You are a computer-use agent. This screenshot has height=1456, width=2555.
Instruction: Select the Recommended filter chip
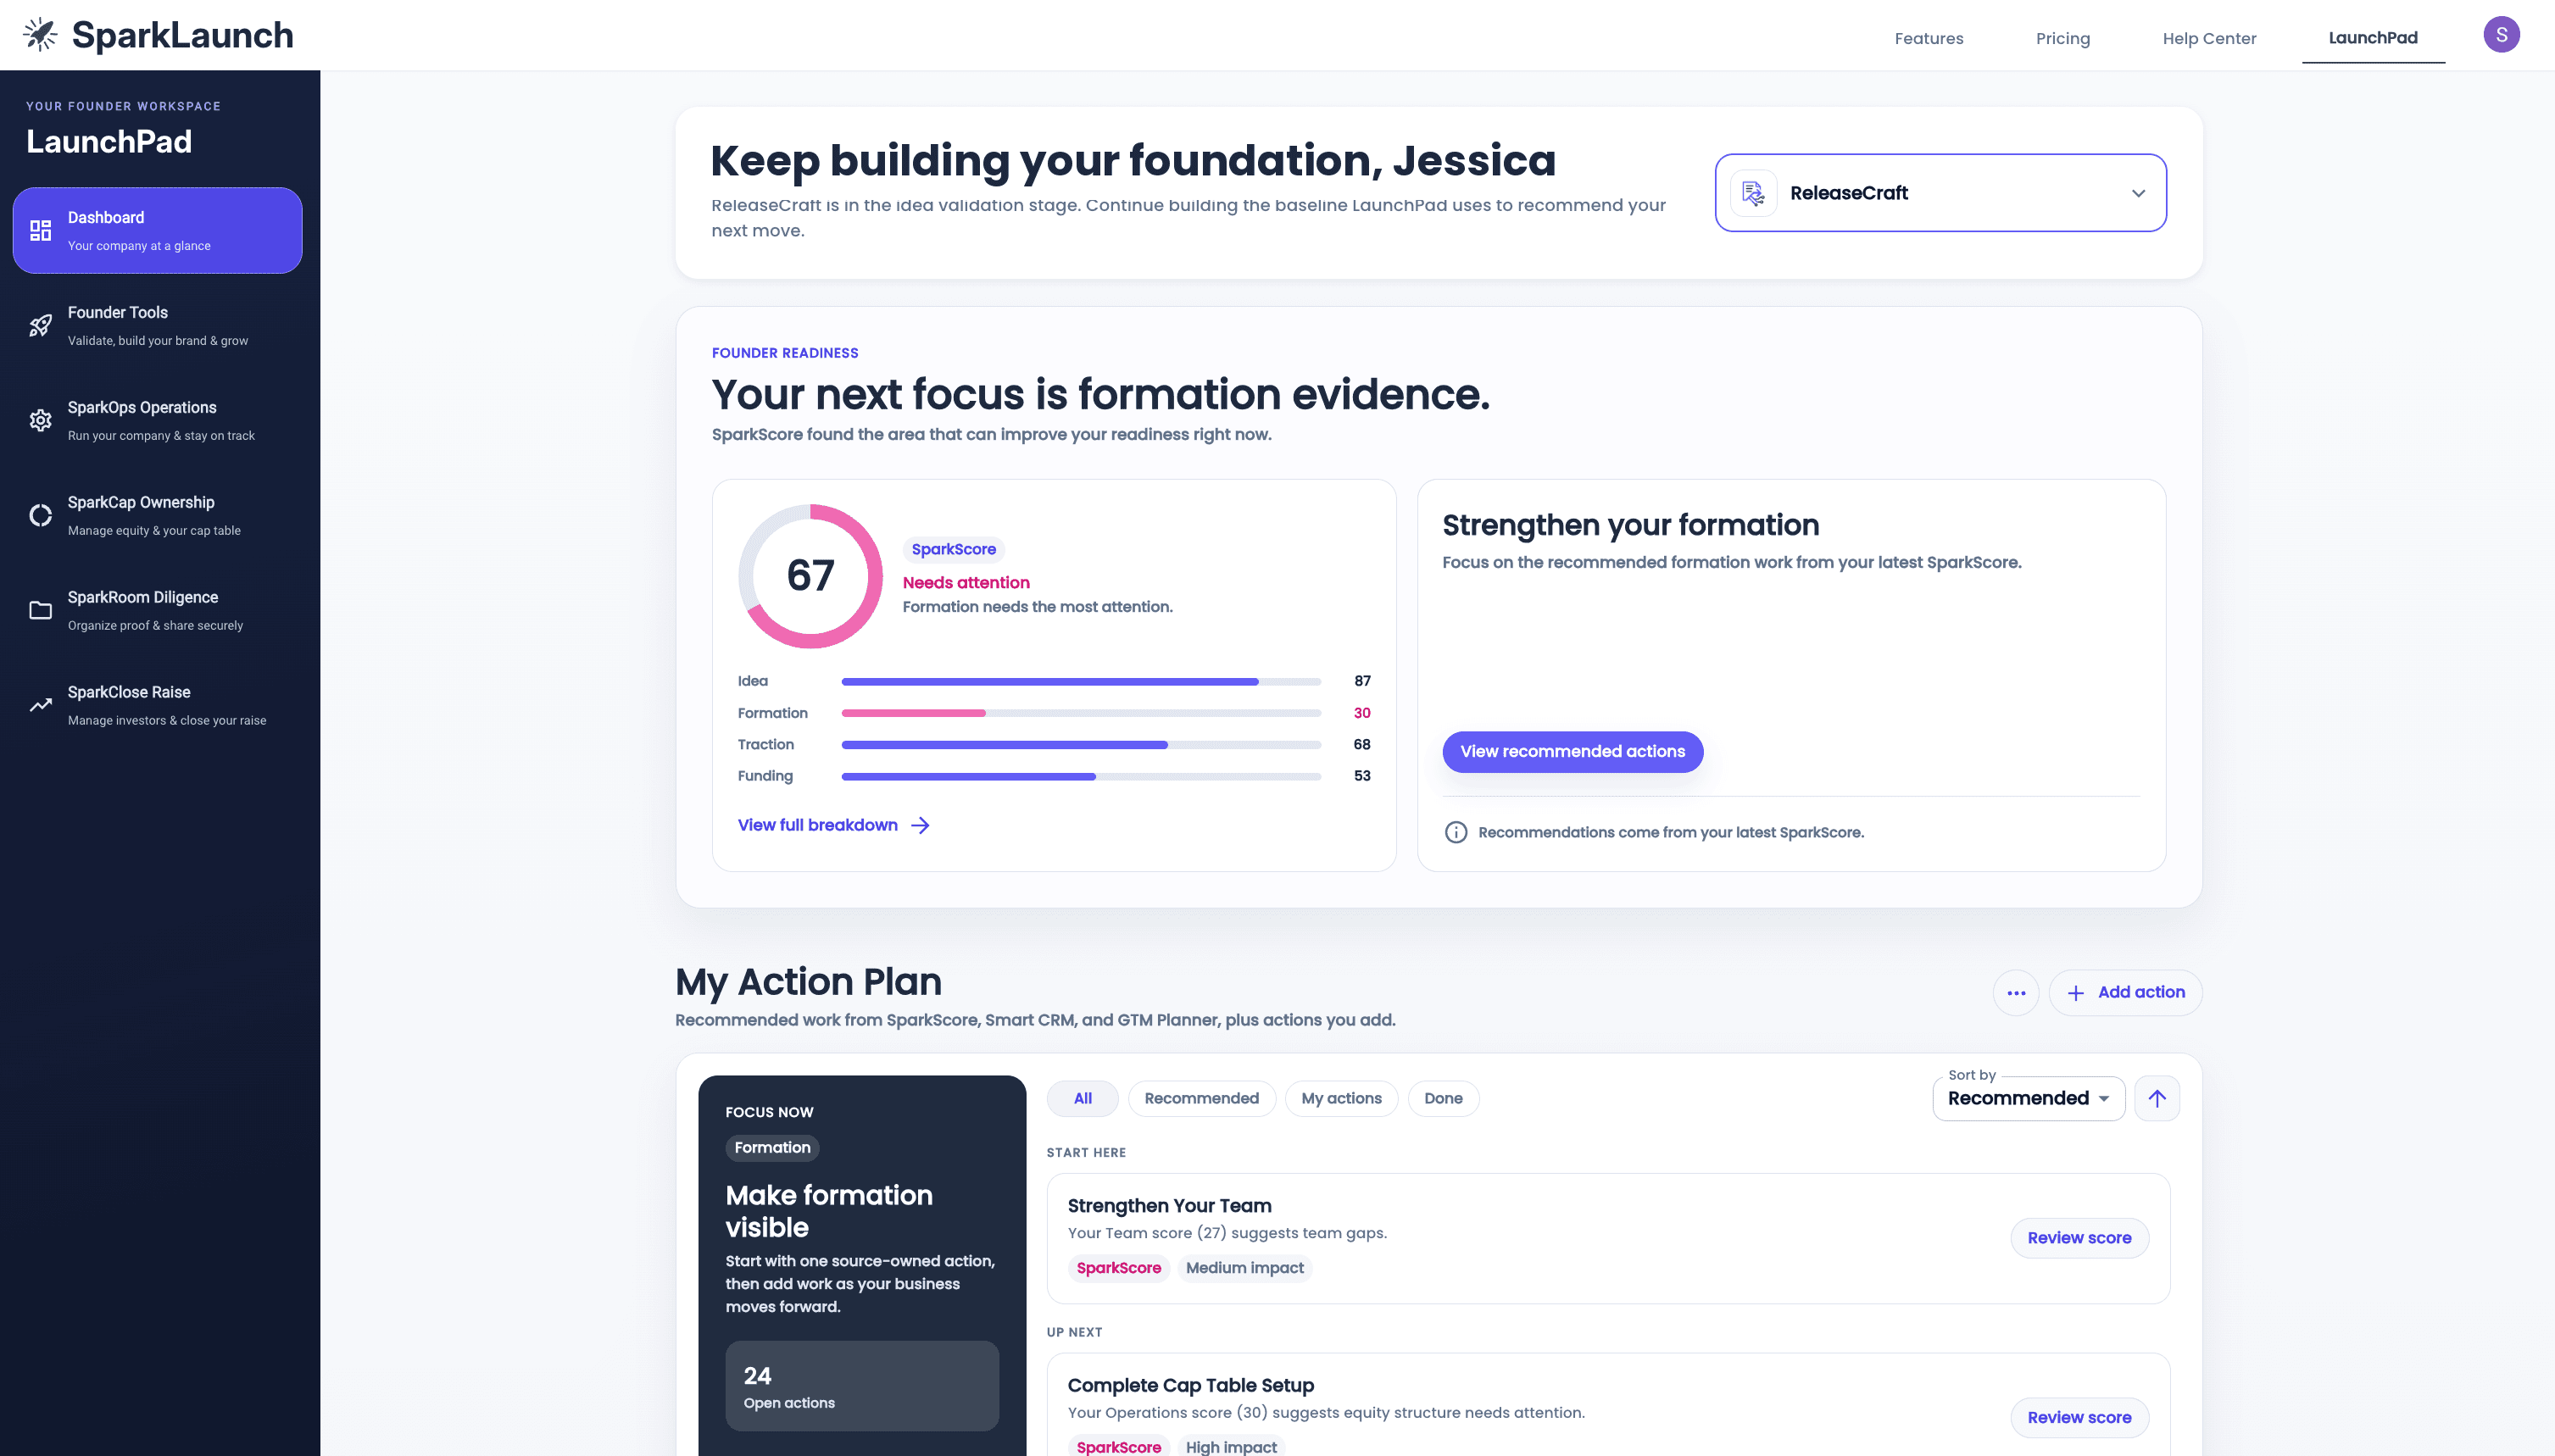[x=1201, y=1099]
